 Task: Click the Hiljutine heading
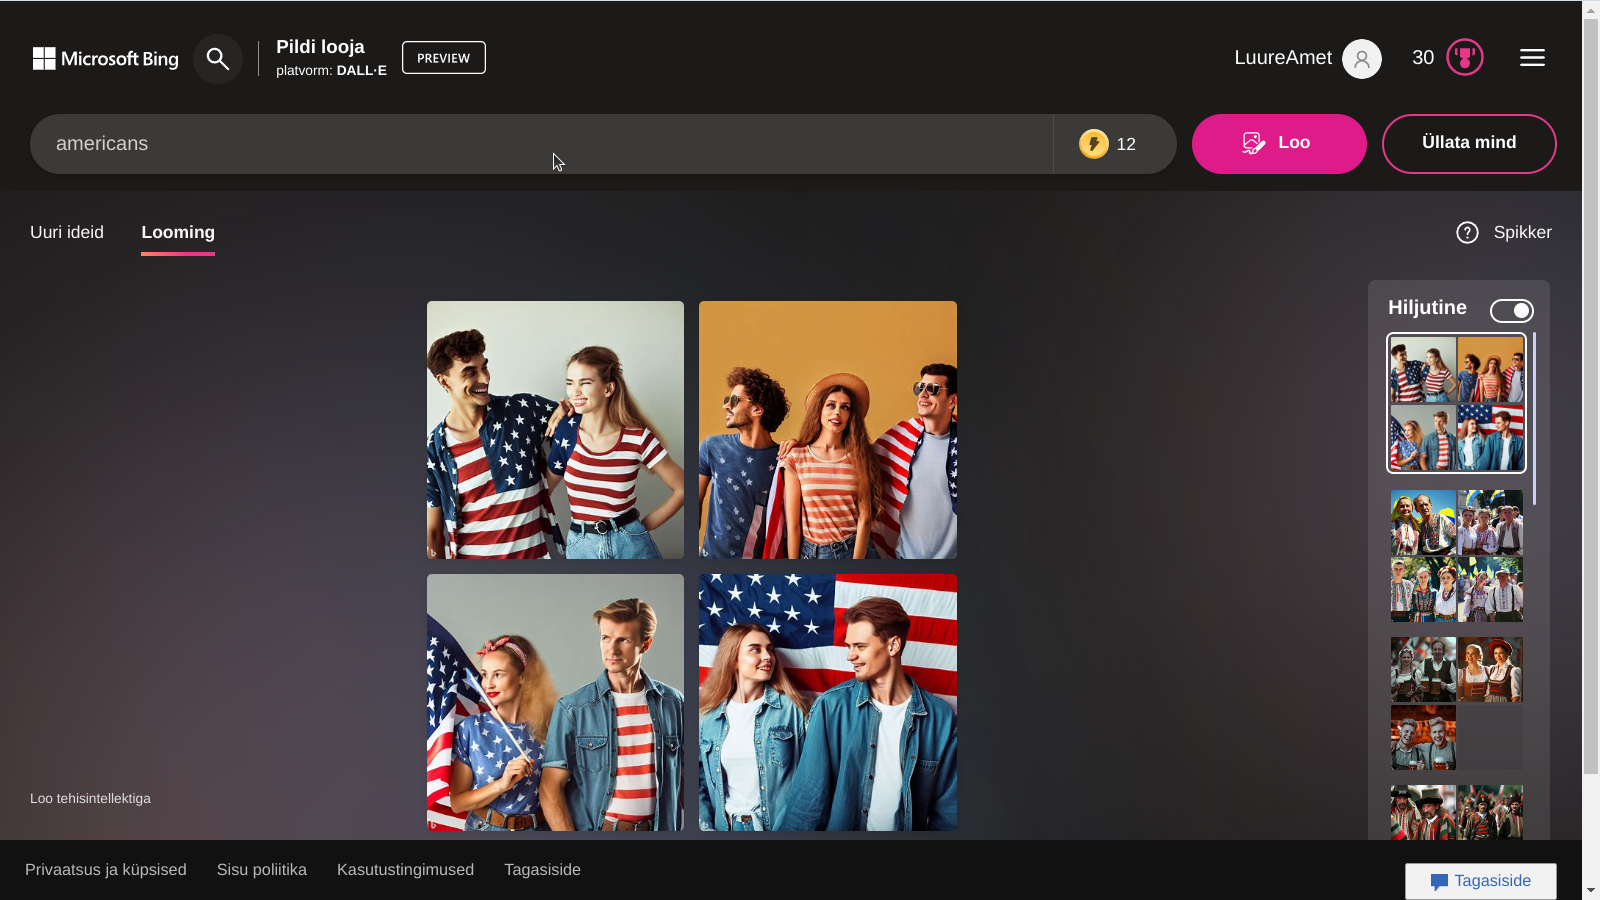pyautogui.click(x=1427, y=308)
